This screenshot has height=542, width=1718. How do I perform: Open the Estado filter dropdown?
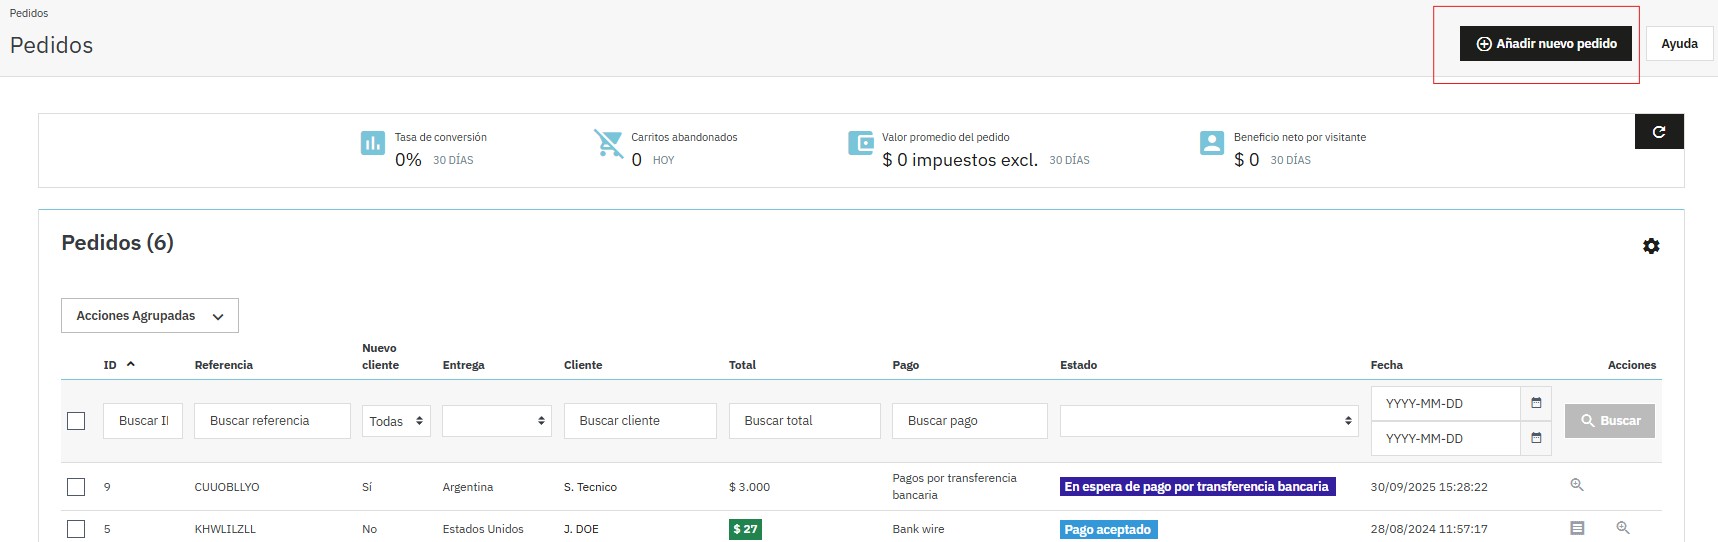coord(1208,421)
